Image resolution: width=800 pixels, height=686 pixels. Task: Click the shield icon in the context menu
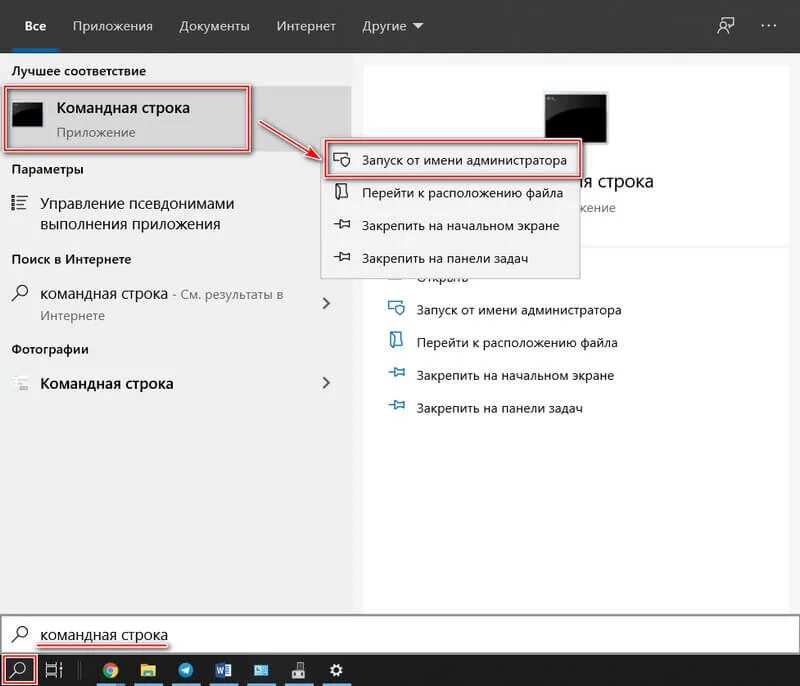coord(342,160)
